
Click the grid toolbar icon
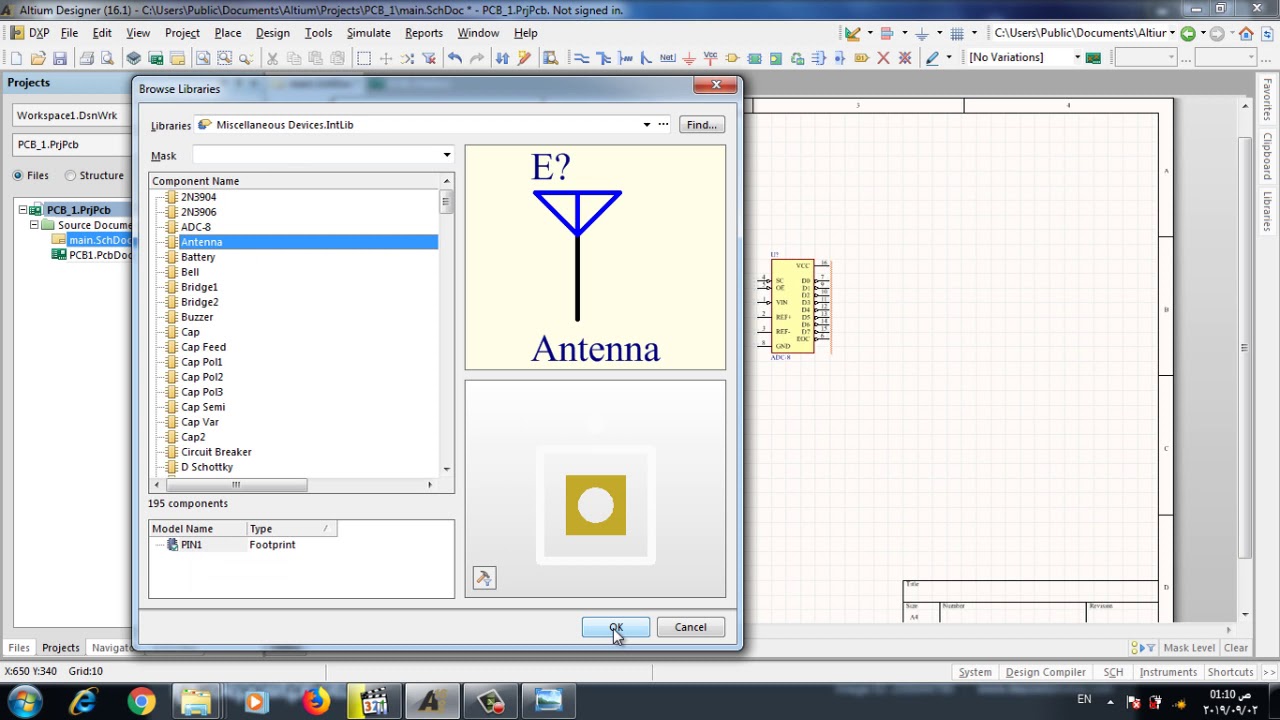957,33
